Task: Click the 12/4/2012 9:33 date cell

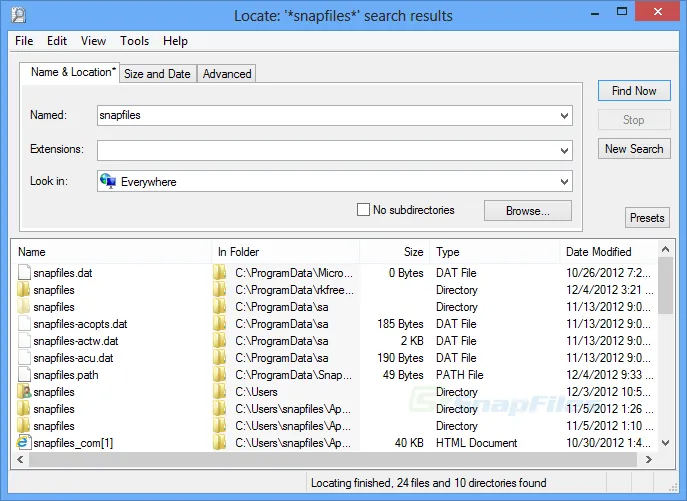Action: pyautogui.click(x=609, y=375)
